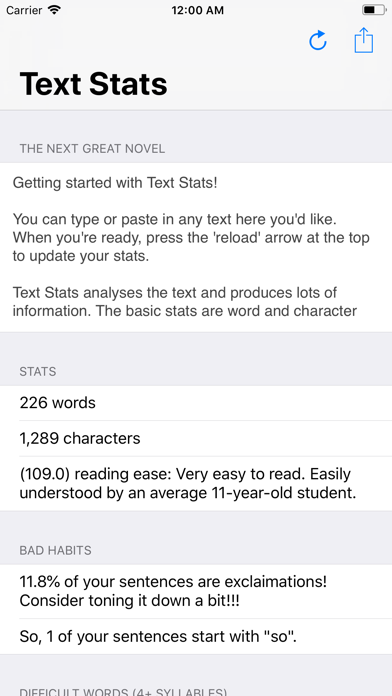This screenshot has width=392, height=696.
Task: Tap the 12:00 AM clock
Action: pyautogui.click(x=198, y=10)
